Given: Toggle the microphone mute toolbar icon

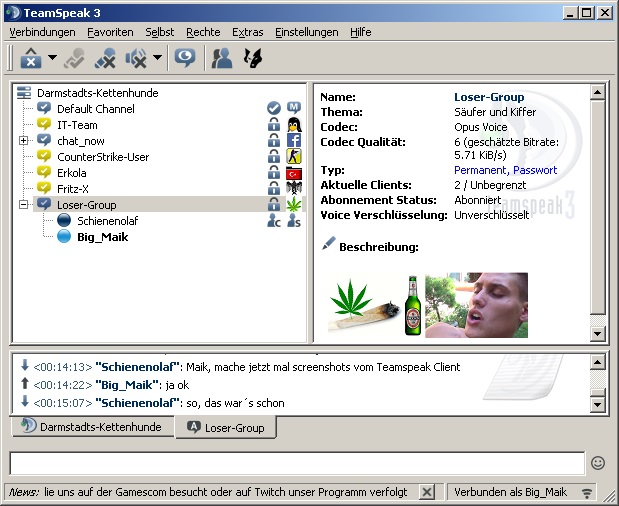Looking at the screenshot, I should click(x=105, y=58).
